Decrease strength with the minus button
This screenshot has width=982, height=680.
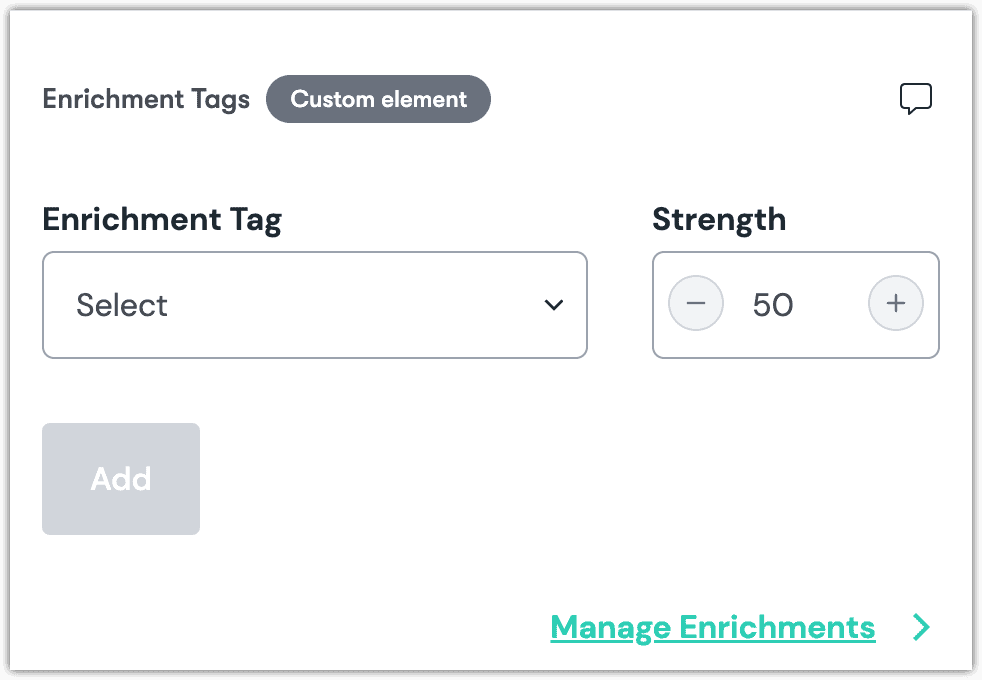[x=696, y=304]
